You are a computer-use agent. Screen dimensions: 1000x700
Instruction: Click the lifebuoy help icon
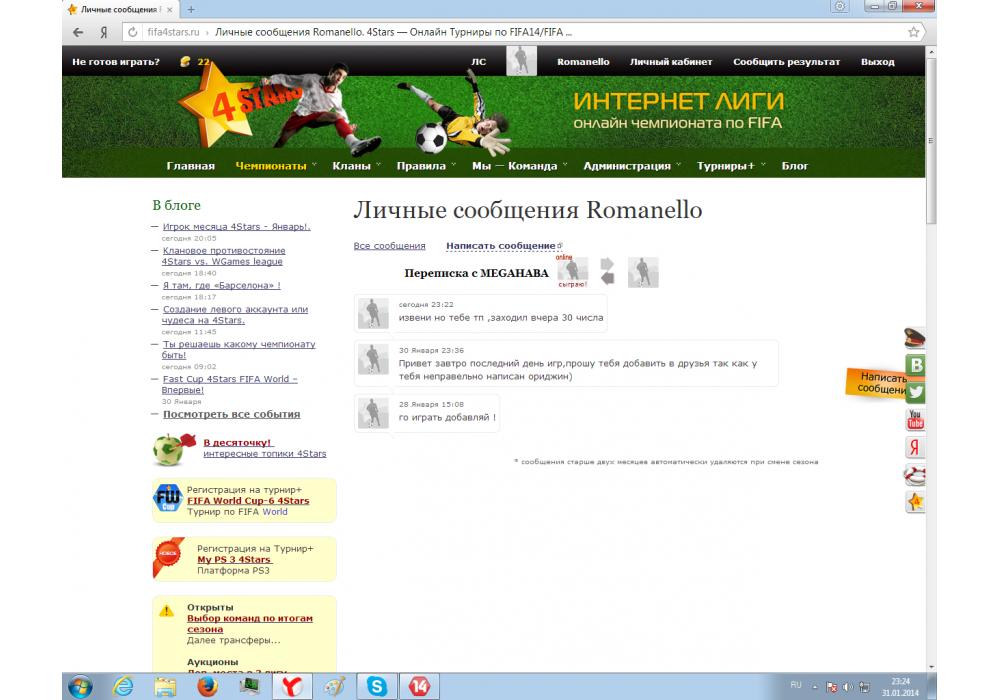[915, 474]
